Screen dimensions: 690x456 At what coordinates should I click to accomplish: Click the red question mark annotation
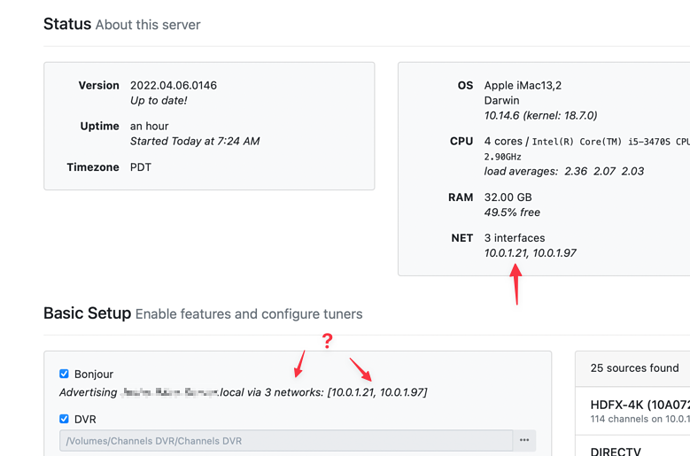pos(327,342)
